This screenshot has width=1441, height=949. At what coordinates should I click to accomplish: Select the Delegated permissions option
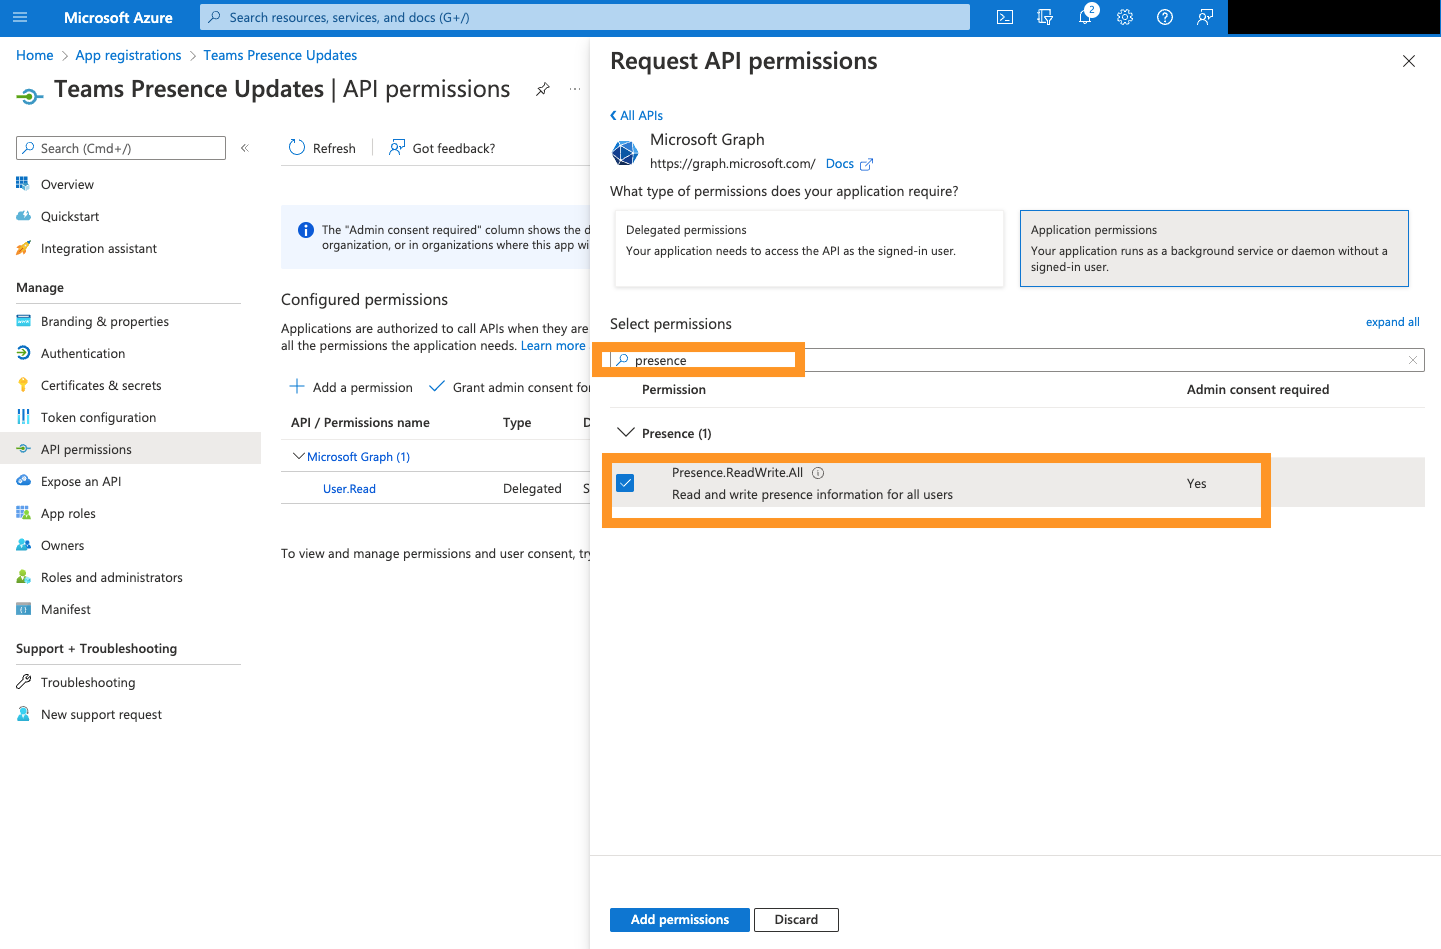point(808,248)
